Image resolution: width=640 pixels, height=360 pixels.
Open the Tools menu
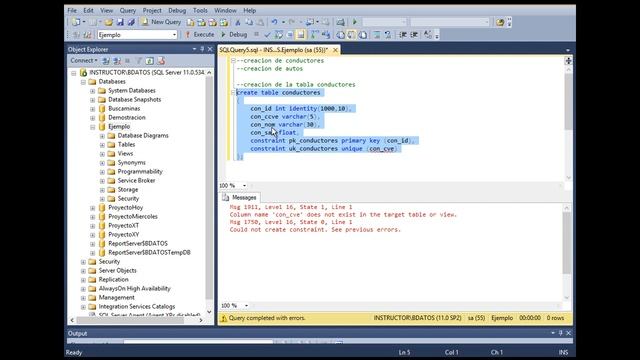coord(200,10)
